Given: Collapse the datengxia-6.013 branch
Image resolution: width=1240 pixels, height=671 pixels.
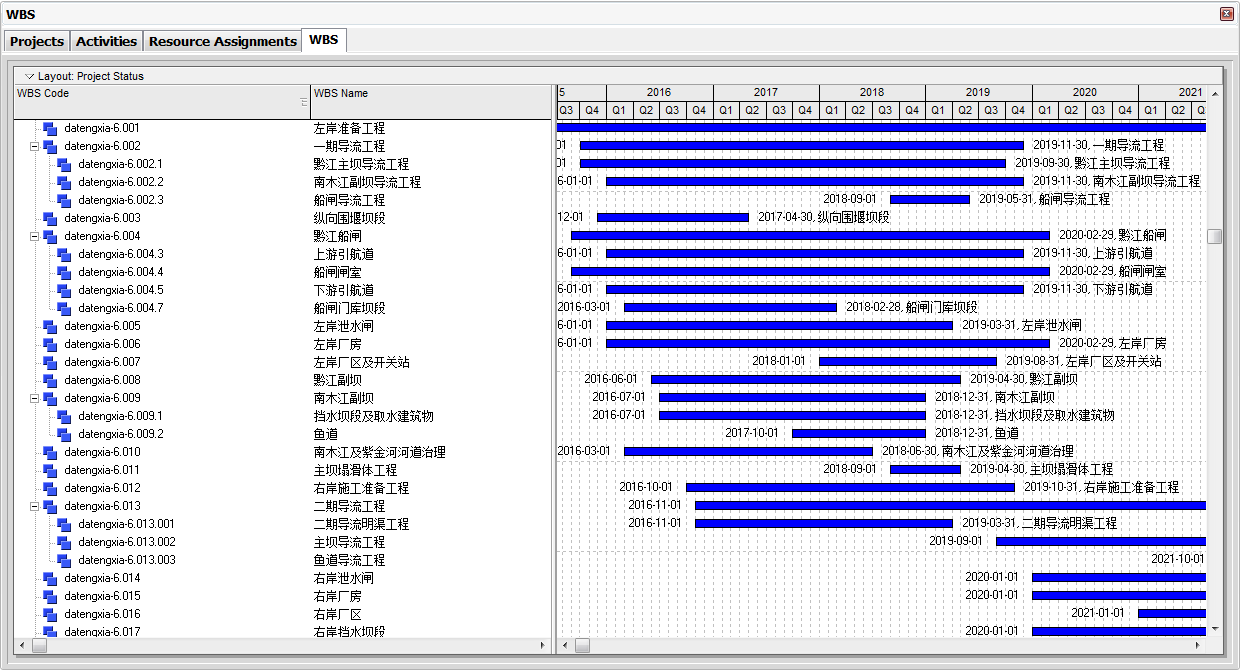Looking at the screenshot, I should pyautogui.click(x=34, y=506).
